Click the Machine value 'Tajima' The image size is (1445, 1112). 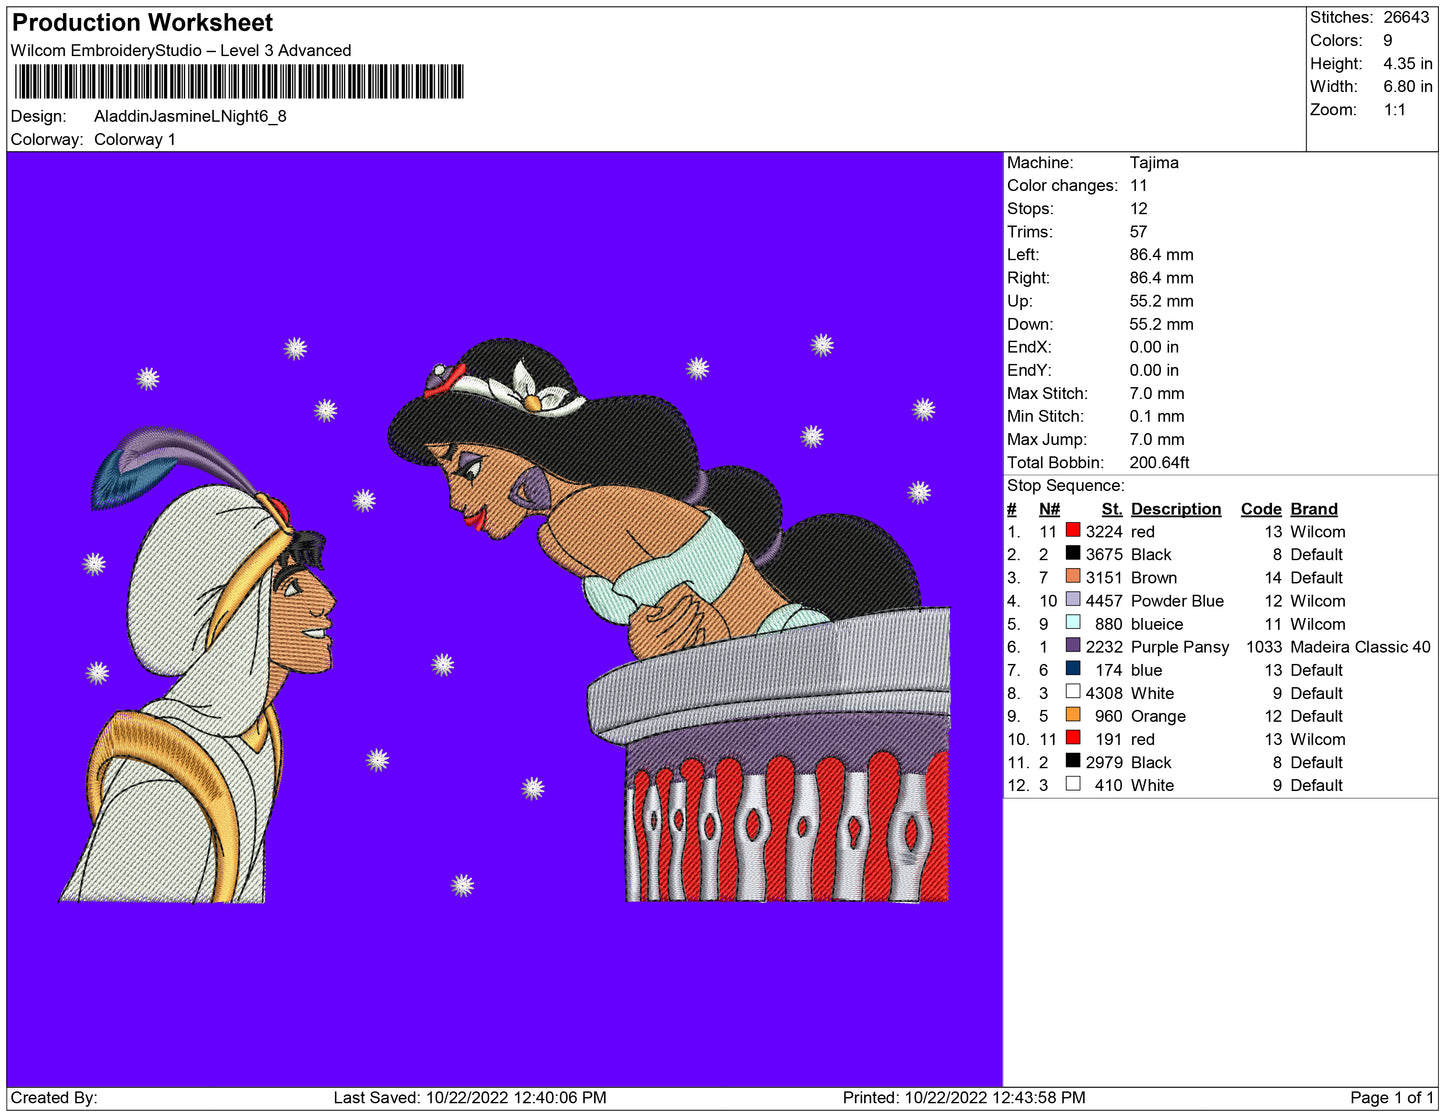pyautogui.click(x=1154, y=162)
